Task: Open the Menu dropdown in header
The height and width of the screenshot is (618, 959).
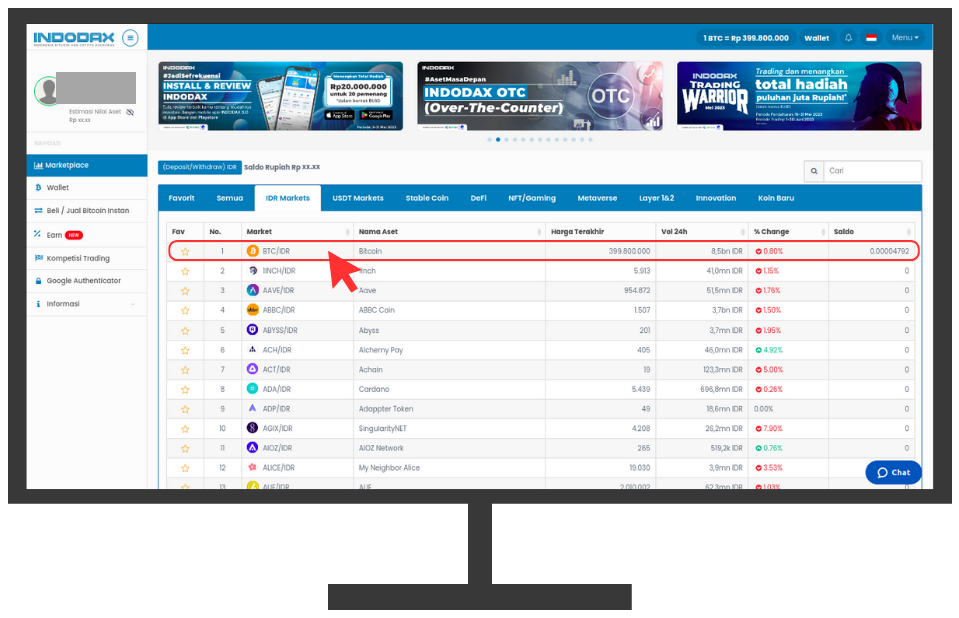Action: coord(905,37)
